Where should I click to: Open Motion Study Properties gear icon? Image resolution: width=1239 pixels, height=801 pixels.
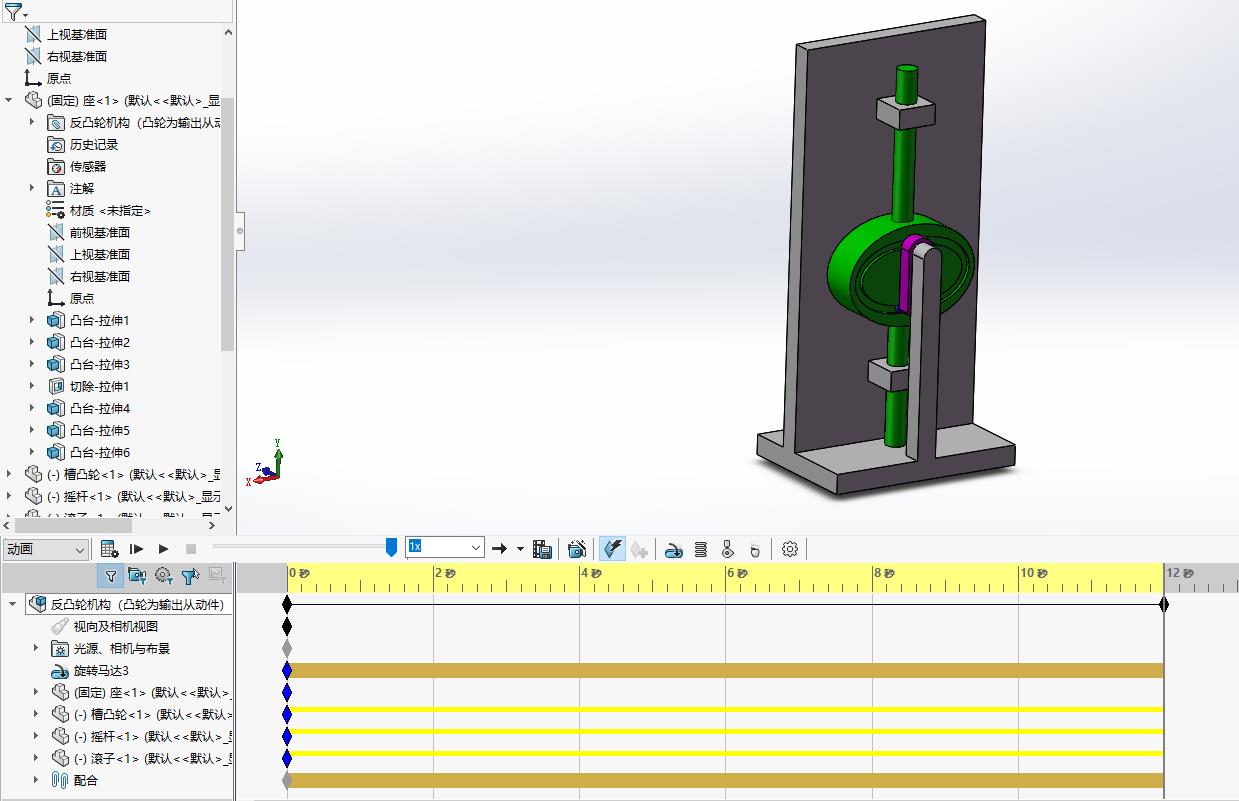coord(790,548)
